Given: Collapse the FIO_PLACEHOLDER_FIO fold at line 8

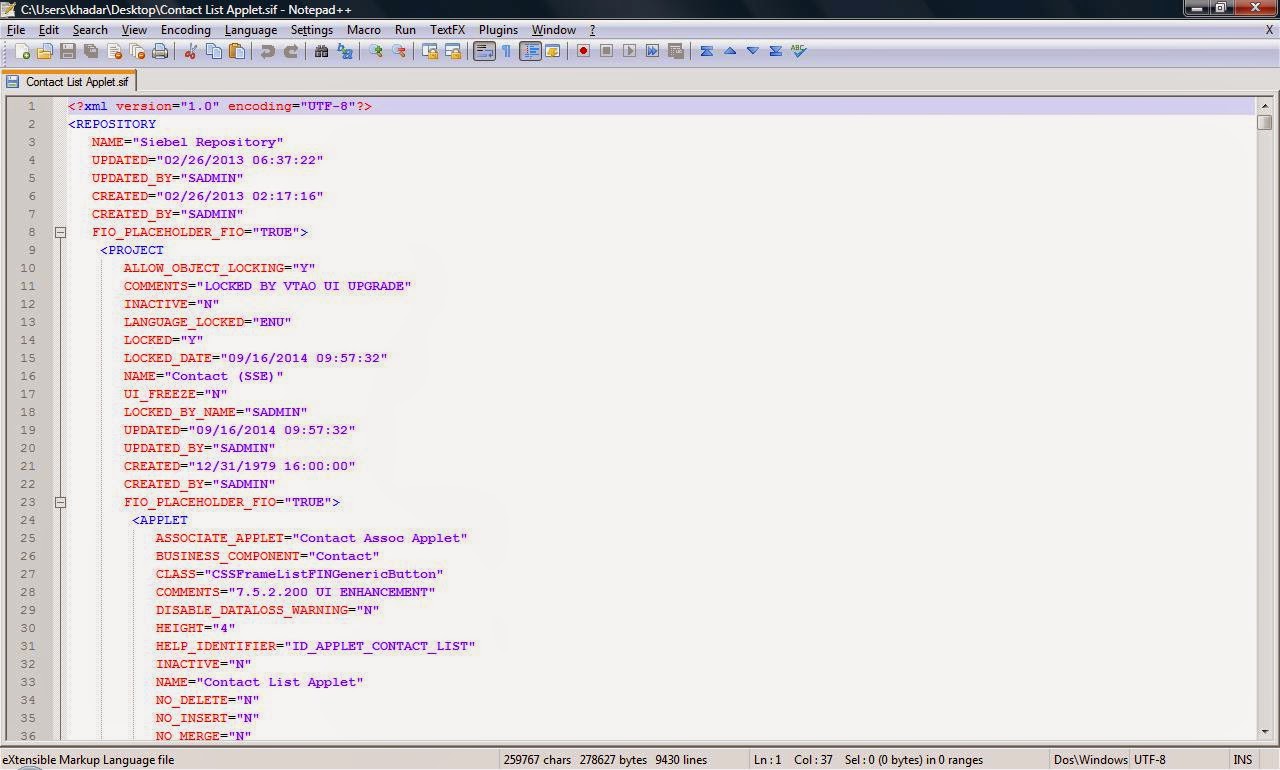Looking at the screenshot, I should pos(60,232).
